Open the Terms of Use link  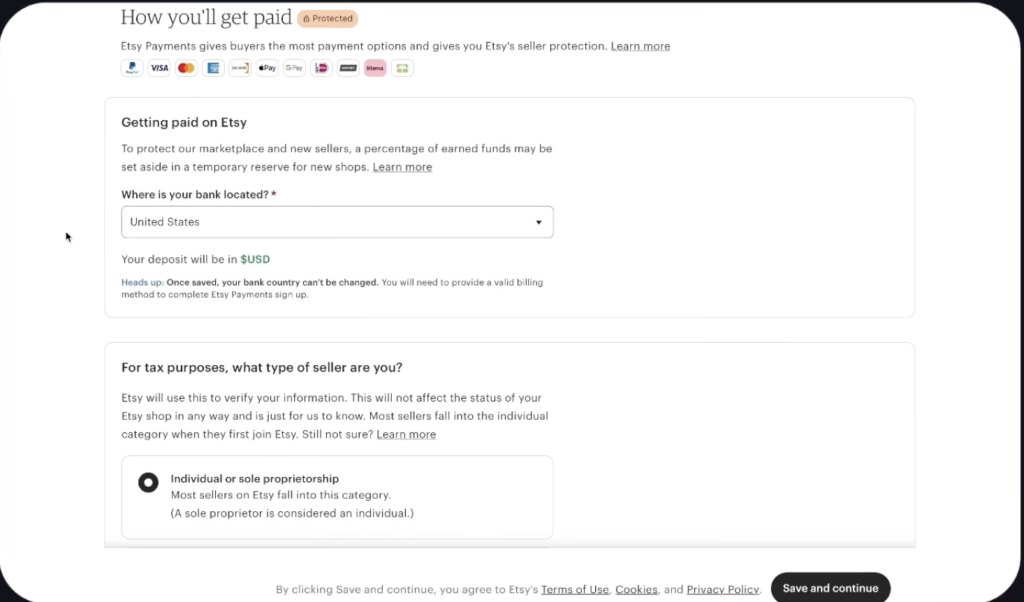(x=575, y=589)
